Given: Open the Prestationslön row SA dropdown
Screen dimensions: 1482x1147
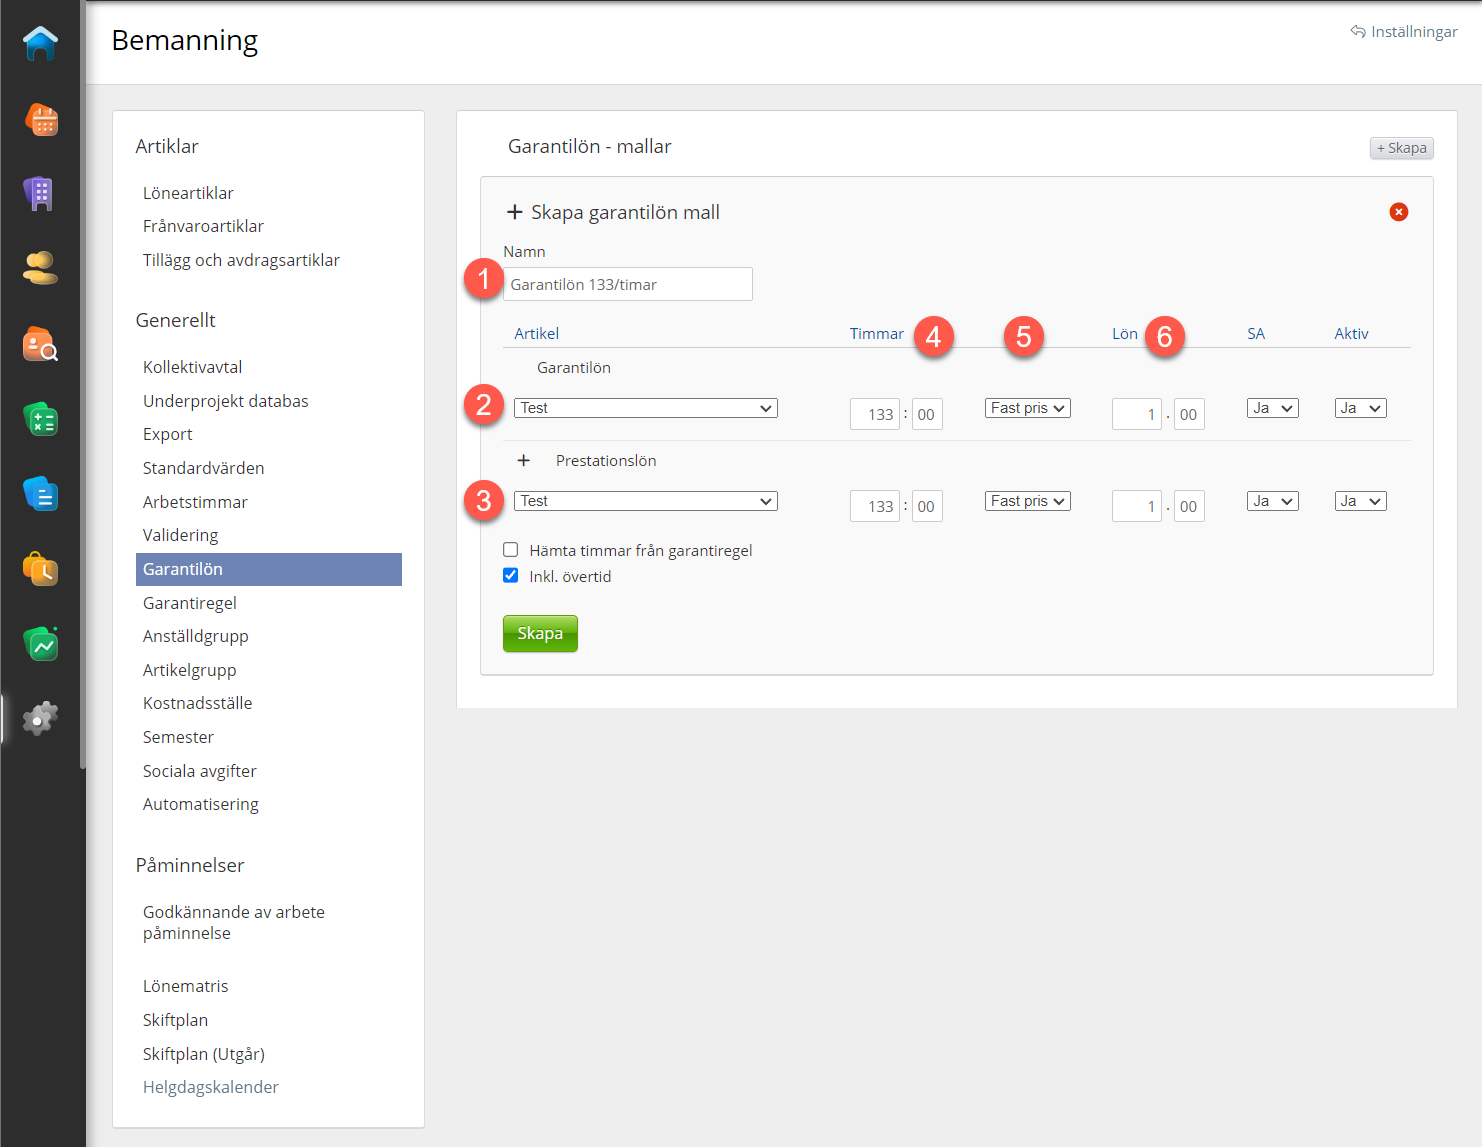Looking at the screenshot, I should pos(1272,501).
